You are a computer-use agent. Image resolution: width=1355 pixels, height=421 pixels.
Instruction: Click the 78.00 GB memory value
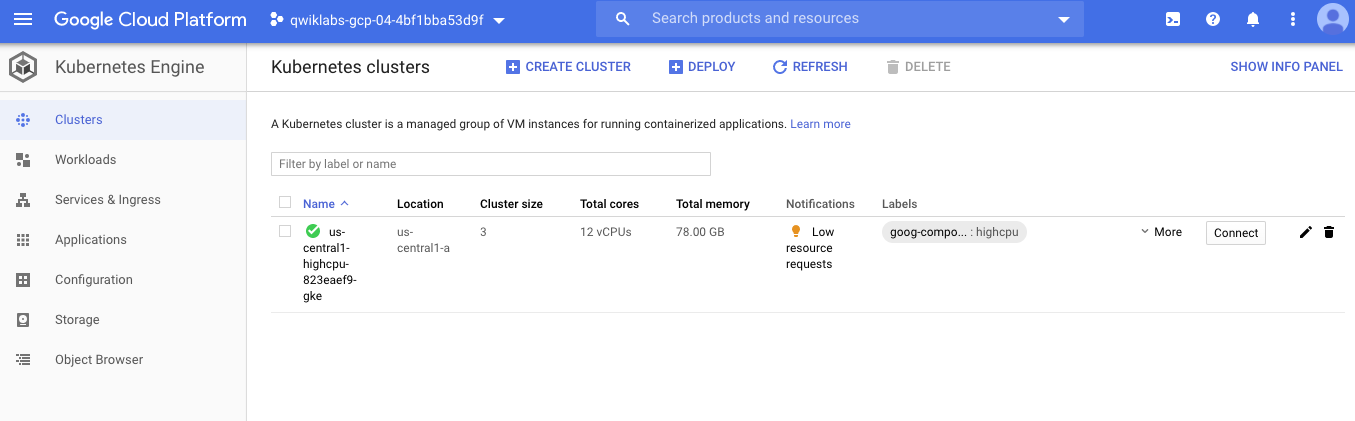[700, 232]
